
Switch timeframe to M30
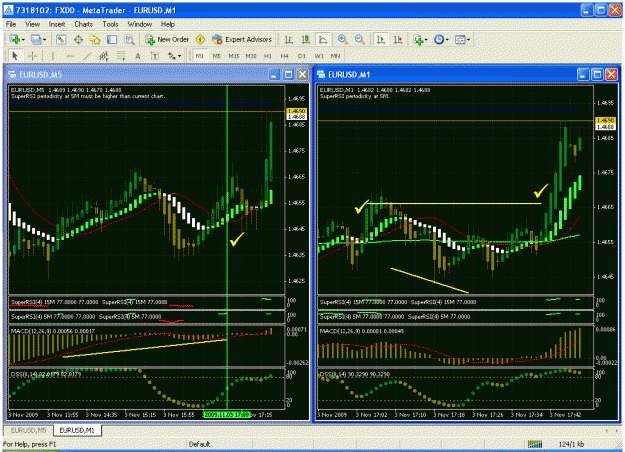[x=251, y=56]
